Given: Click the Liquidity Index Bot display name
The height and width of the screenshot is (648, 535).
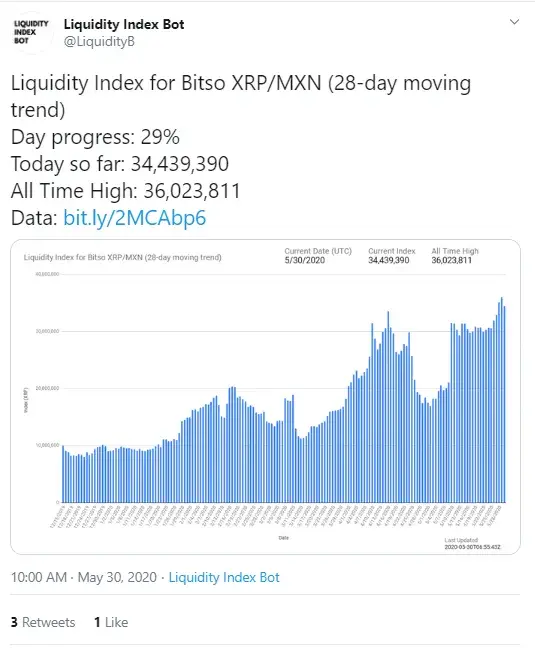Looking at the screenshot, I should 124,24.
